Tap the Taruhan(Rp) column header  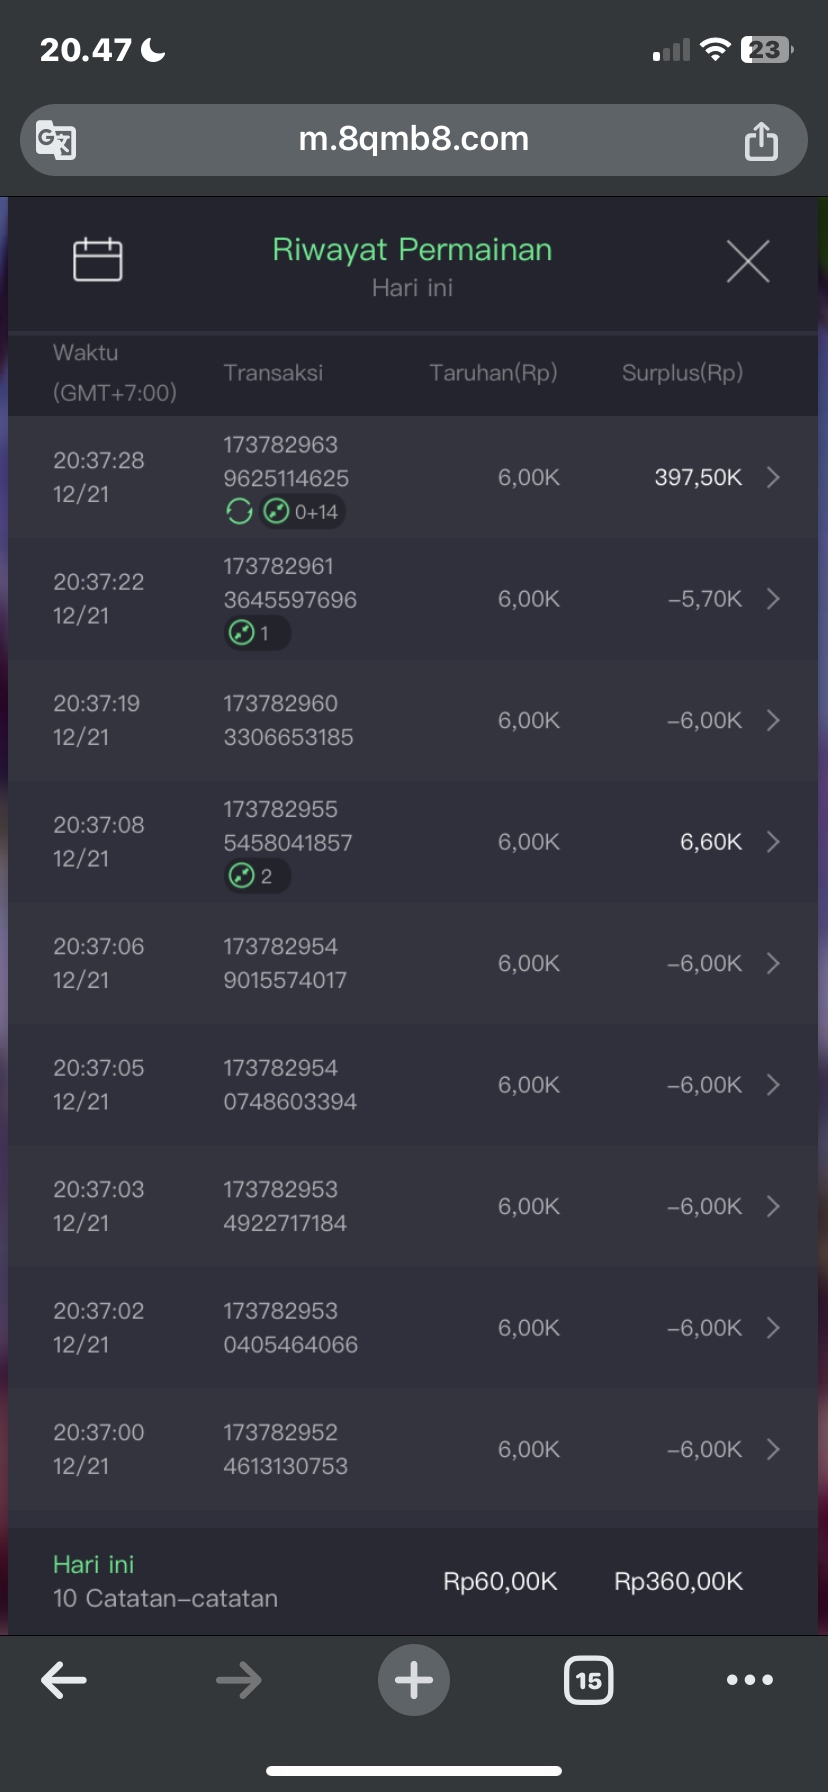[x=493, y=373]
